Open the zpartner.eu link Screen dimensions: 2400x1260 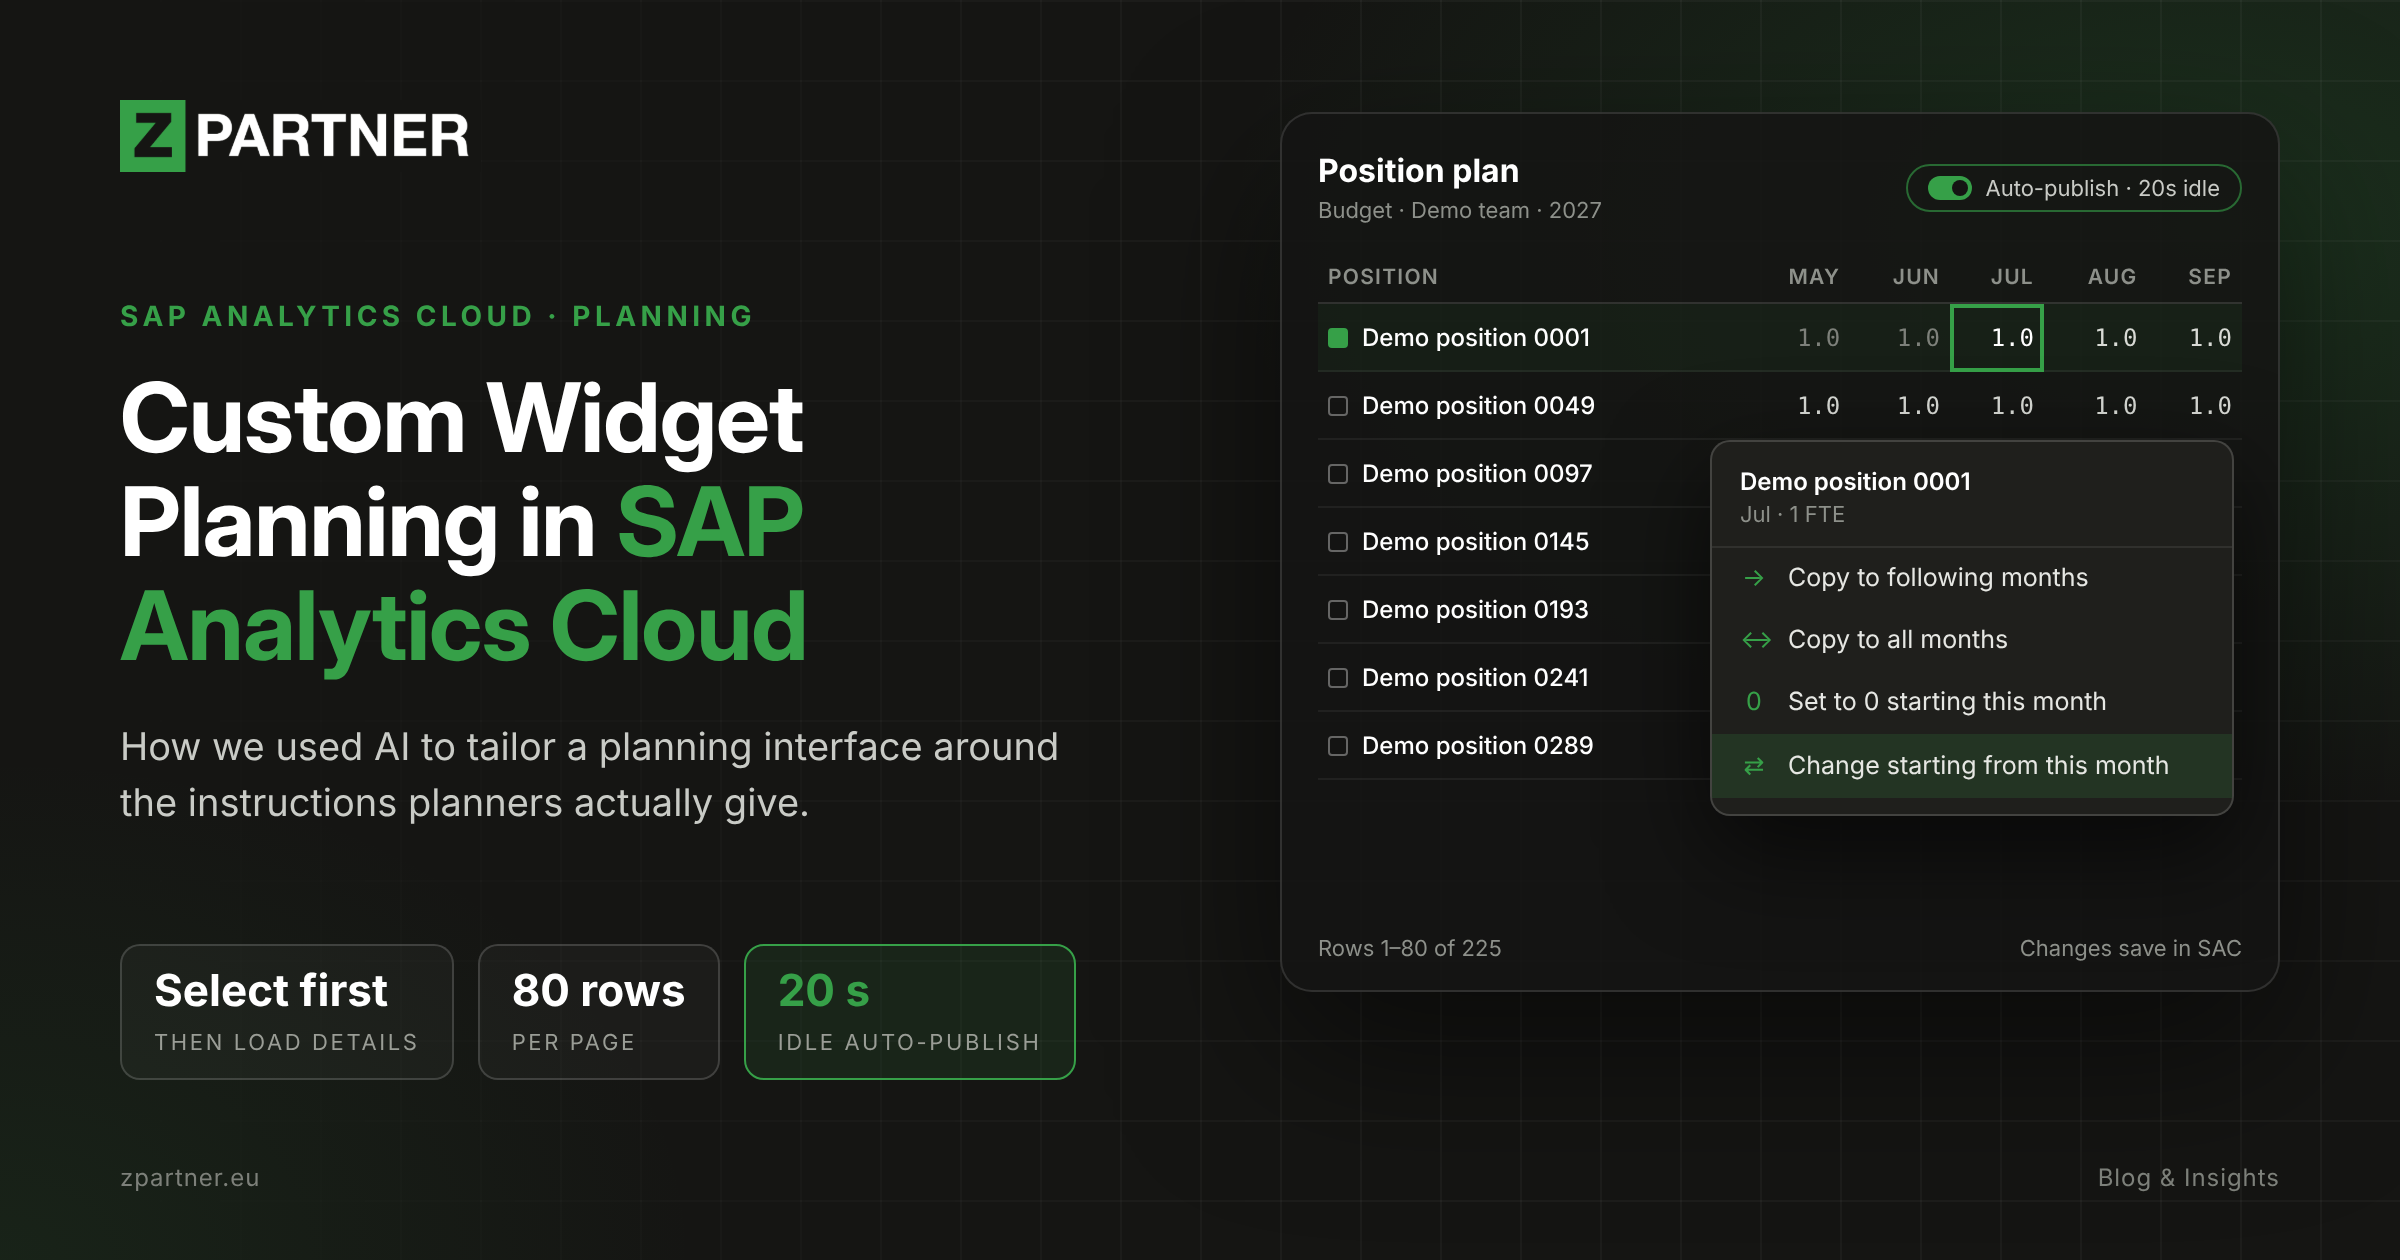click(x=190, y=1178)
